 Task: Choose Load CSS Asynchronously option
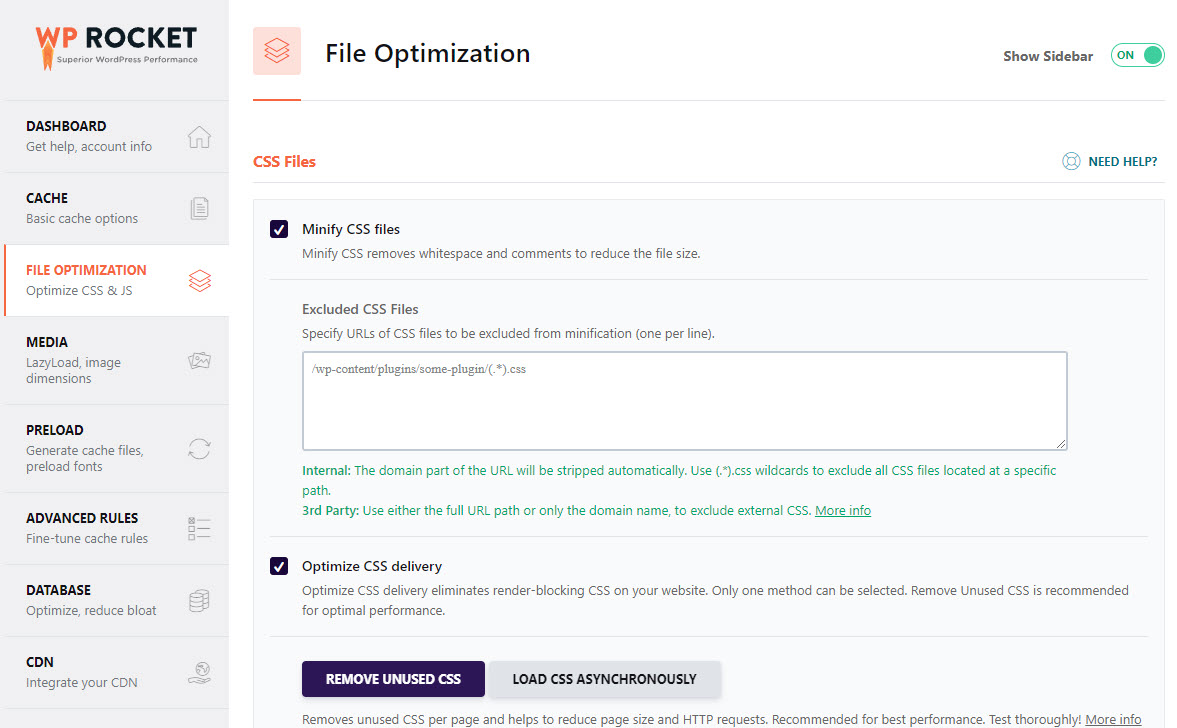(605, 679)
